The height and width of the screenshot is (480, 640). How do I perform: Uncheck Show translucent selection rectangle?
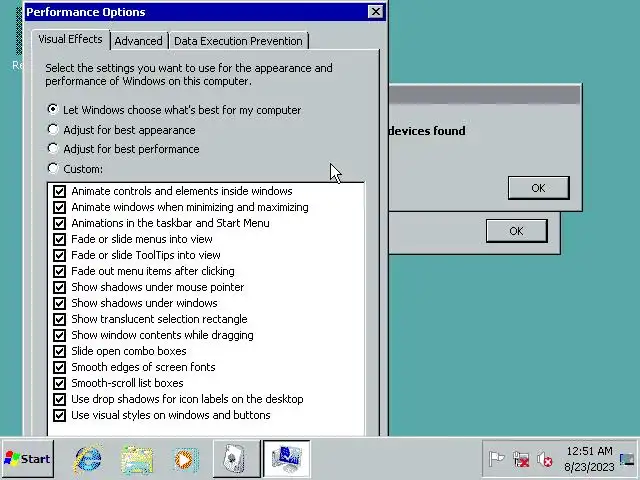pos(60,319)
